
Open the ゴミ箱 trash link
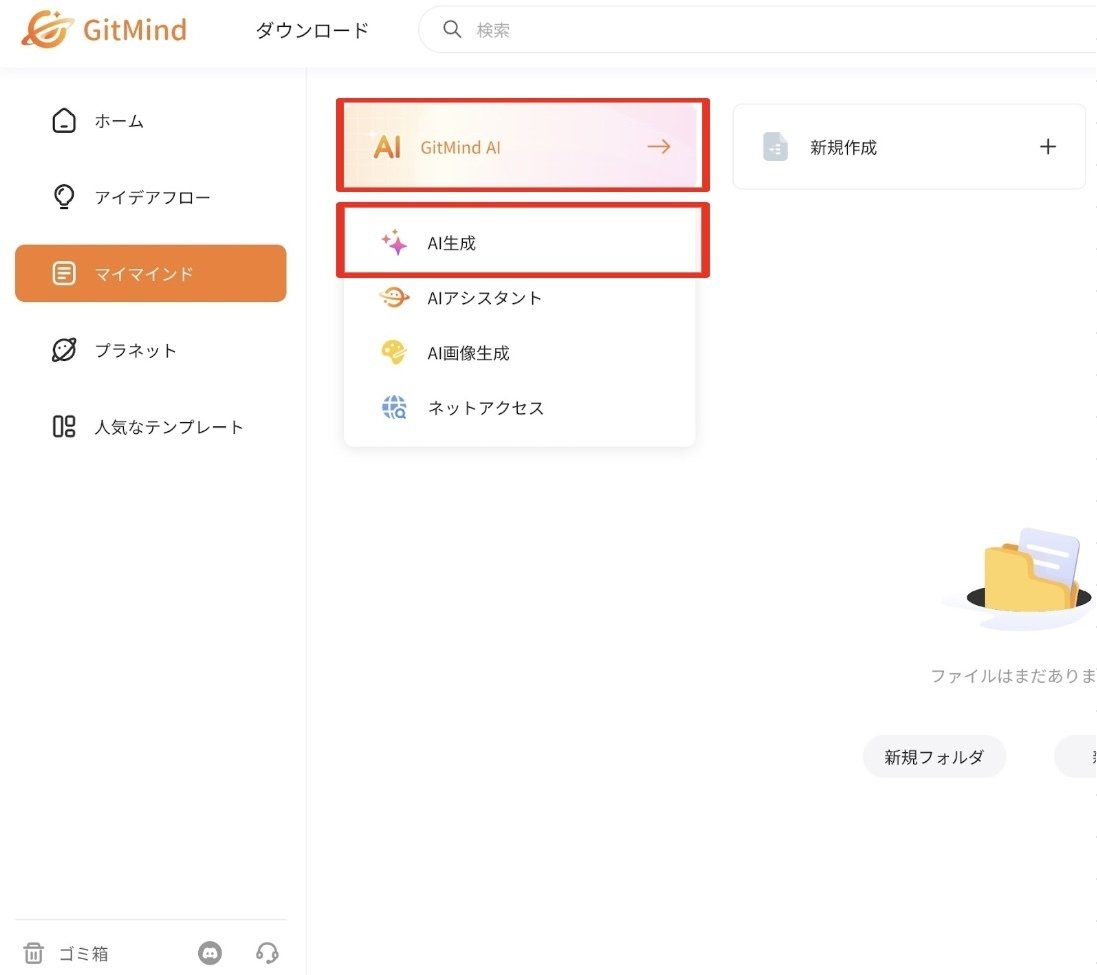(x=83, y=953)
